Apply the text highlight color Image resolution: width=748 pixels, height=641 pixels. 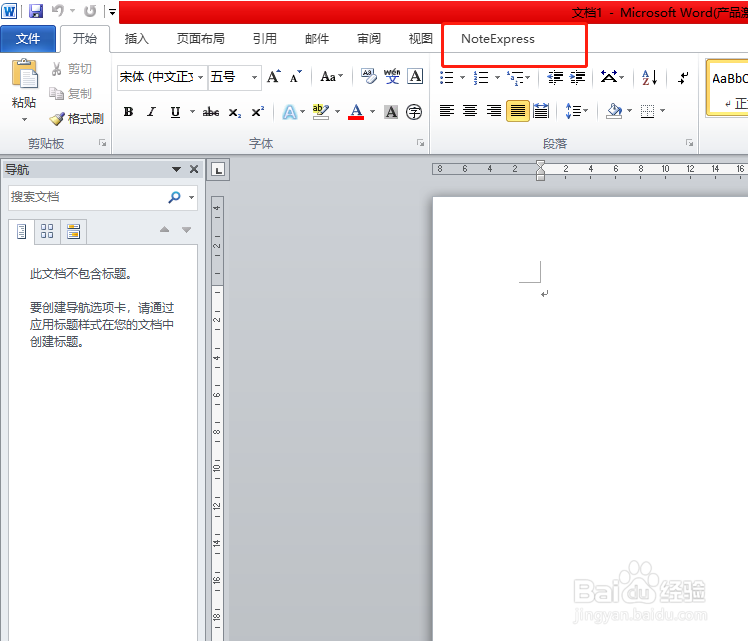pyautogui.click(x=321, y=112)
